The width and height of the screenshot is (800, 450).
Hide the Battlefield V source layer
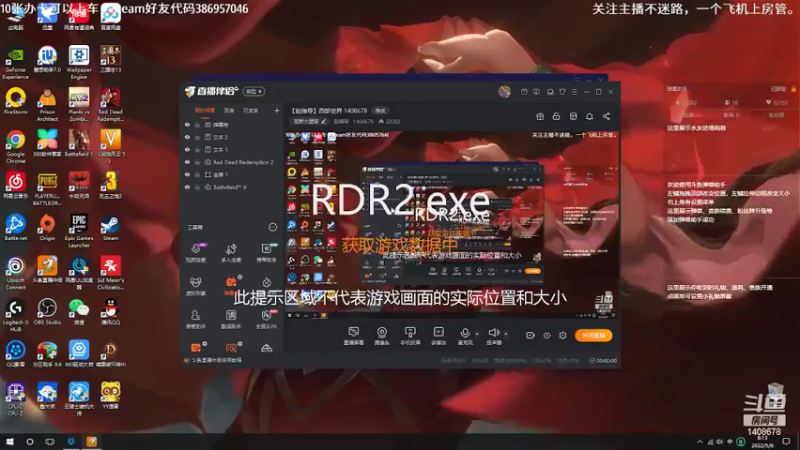pyautogui.click(x=187, y=187)
